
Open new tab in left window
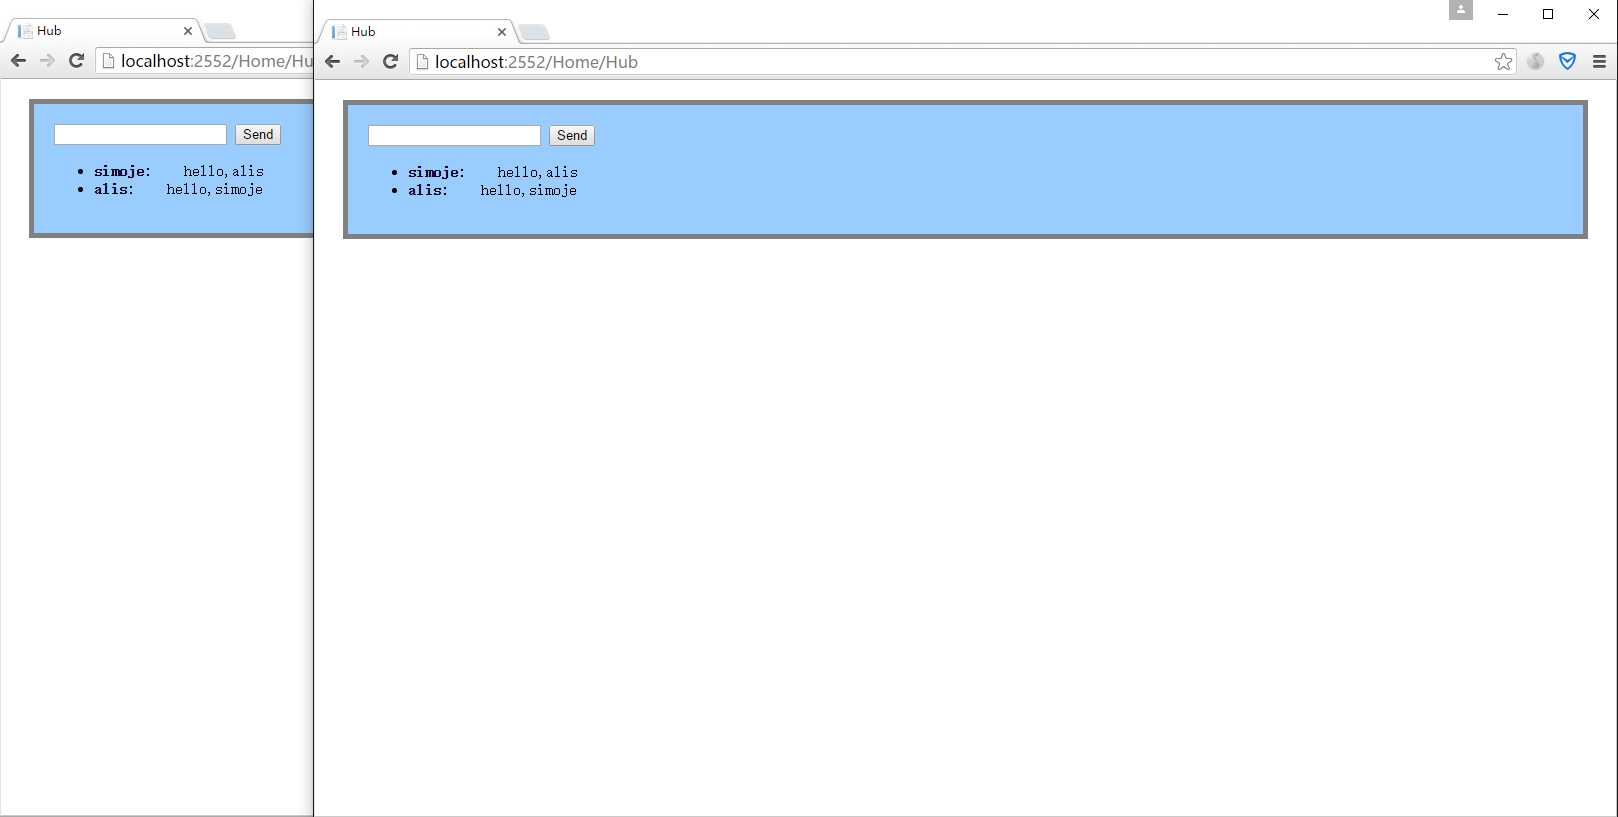click(220, 32)
